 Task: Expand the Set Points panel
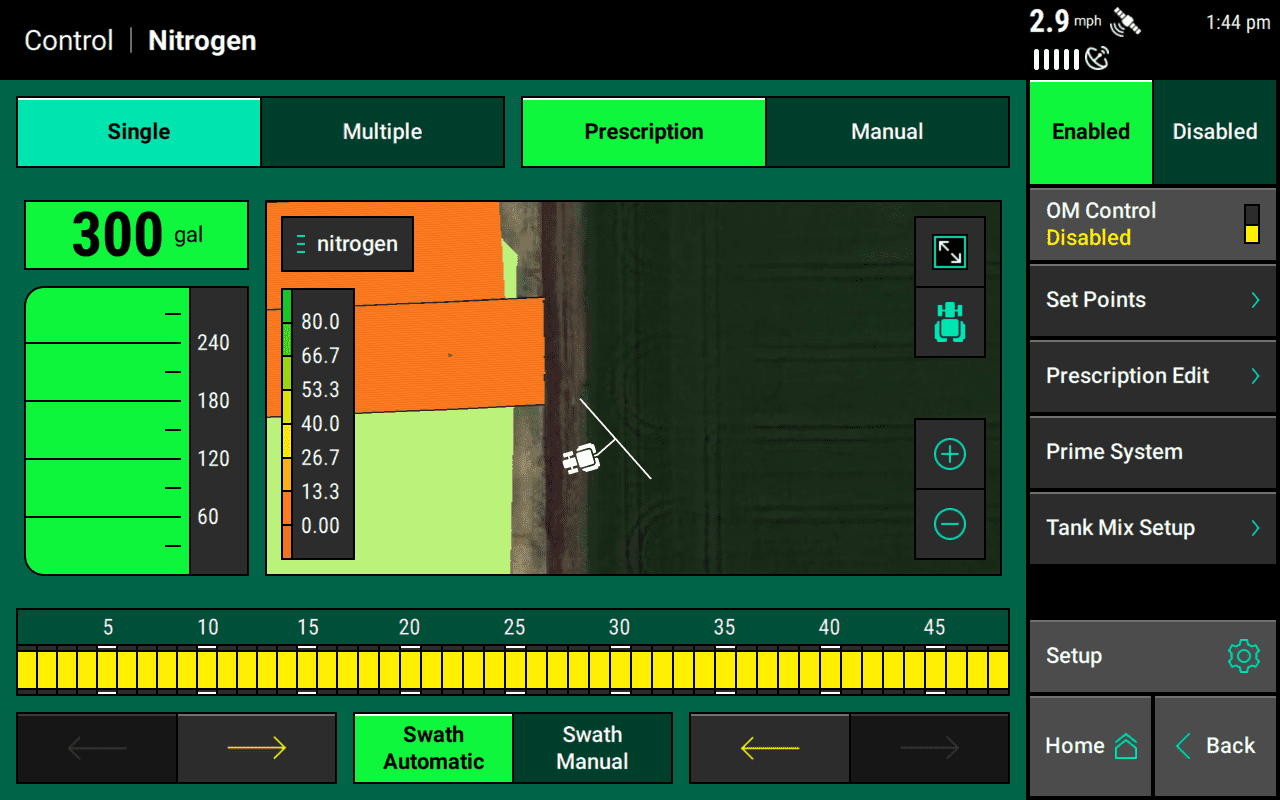[x=1151, y=299]
